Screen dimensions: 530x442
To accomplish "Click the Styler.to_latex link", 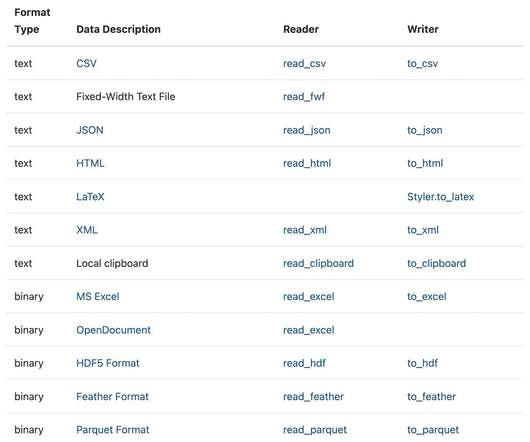I will click(x=440, y=197).
